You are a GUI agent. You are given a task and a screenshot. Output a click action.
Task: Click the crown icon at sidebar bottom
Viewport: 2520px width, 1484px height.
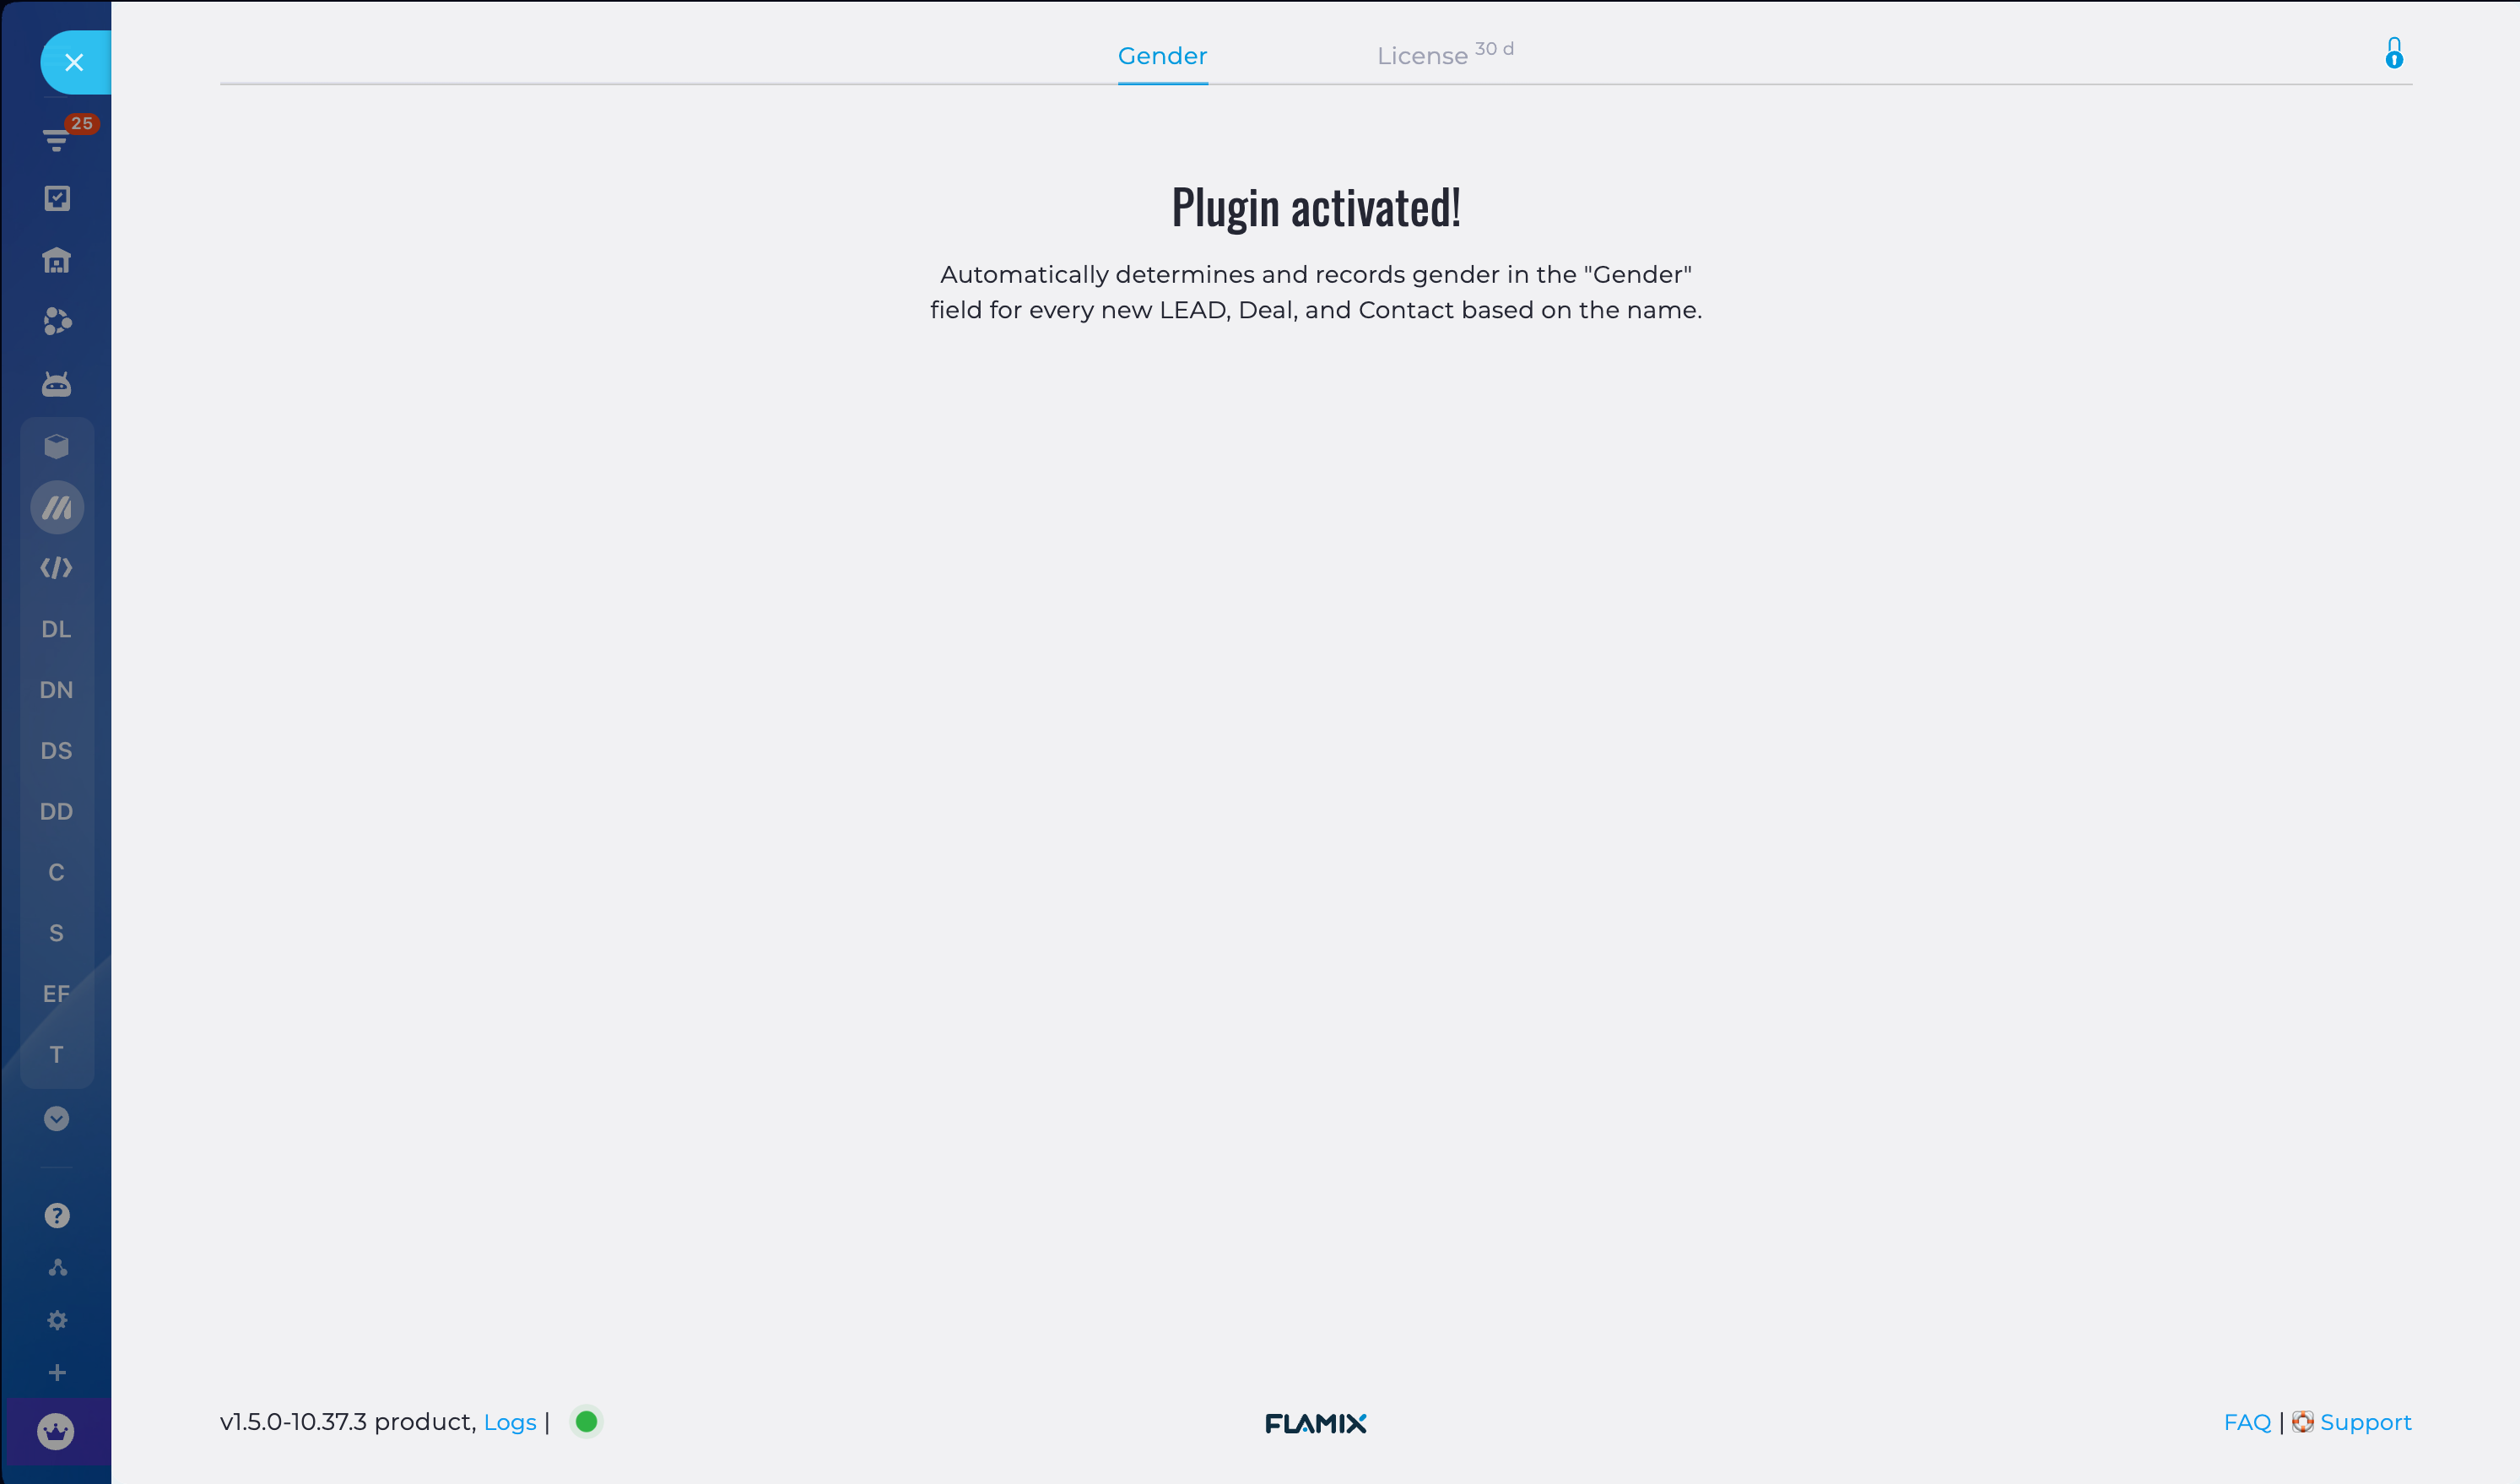(x=56, y=1431)
